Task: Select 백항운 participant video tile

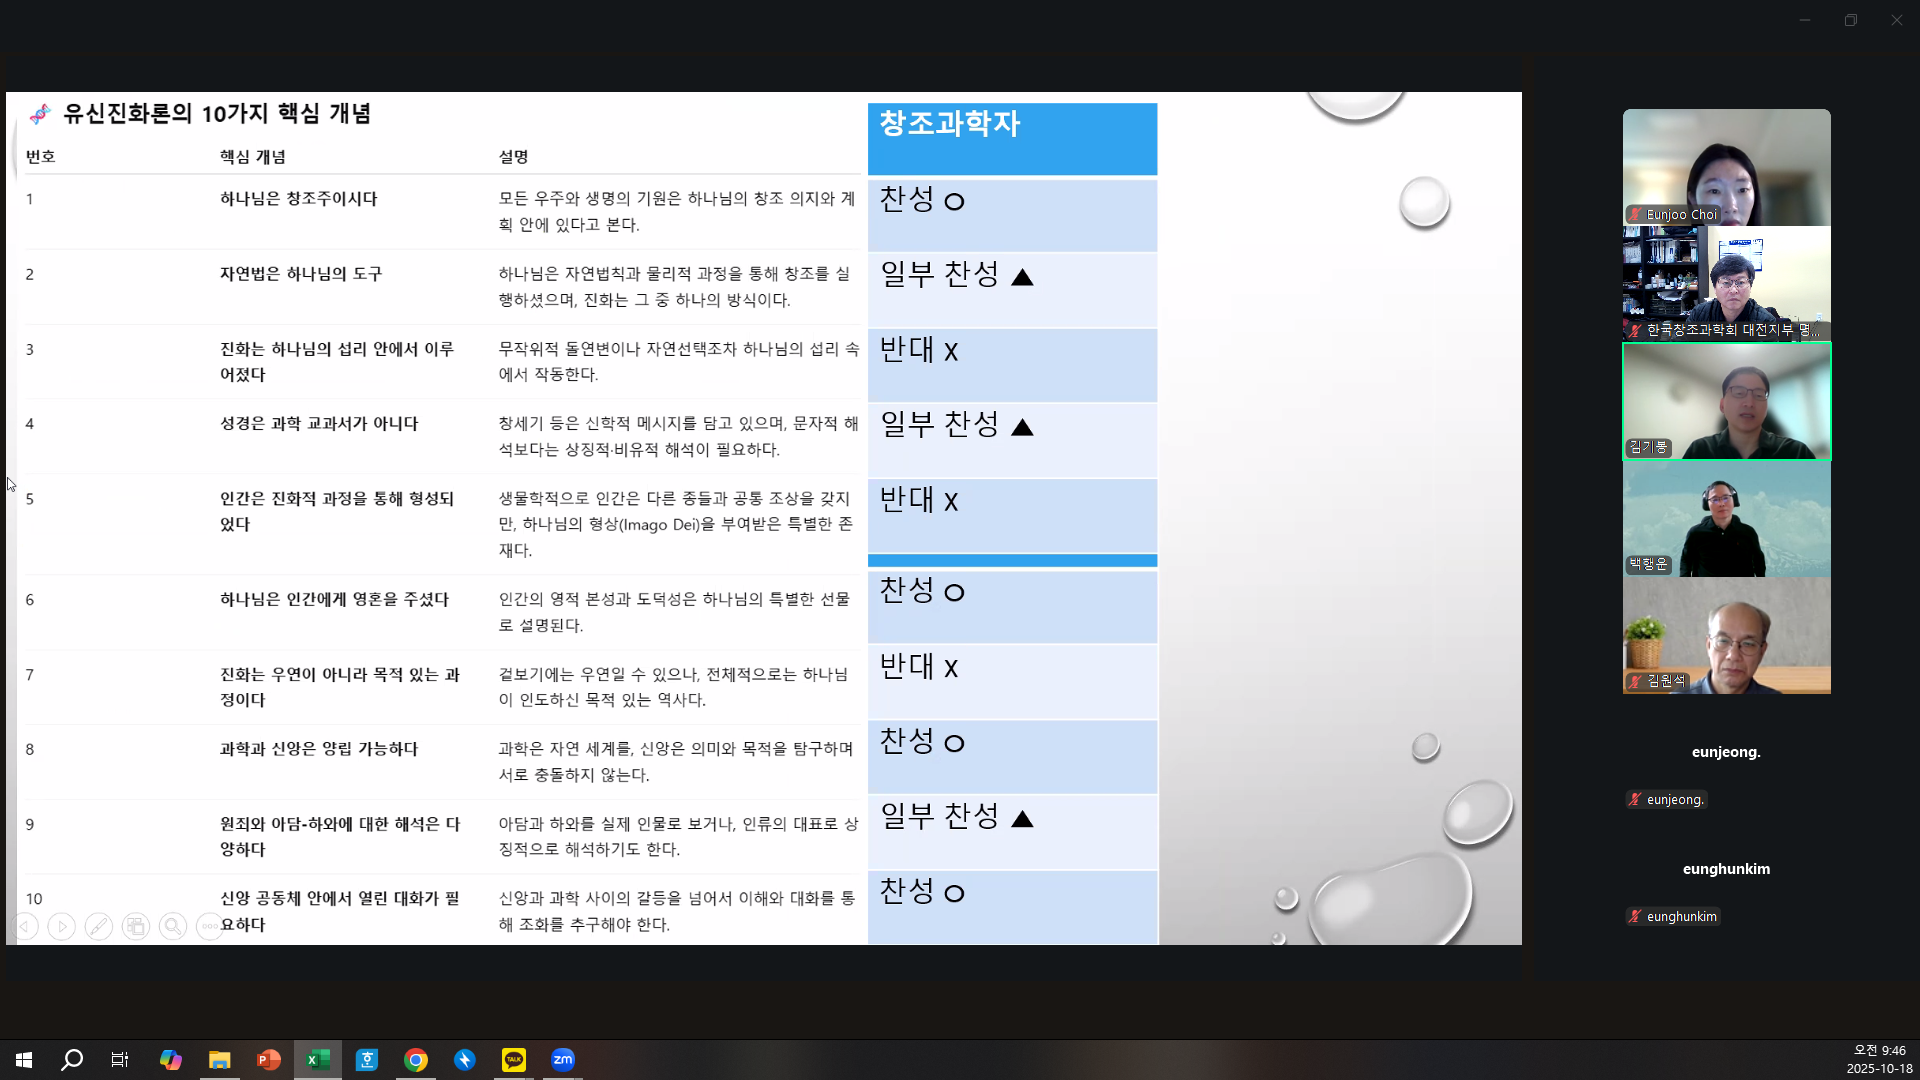Action: (1726, 518)
